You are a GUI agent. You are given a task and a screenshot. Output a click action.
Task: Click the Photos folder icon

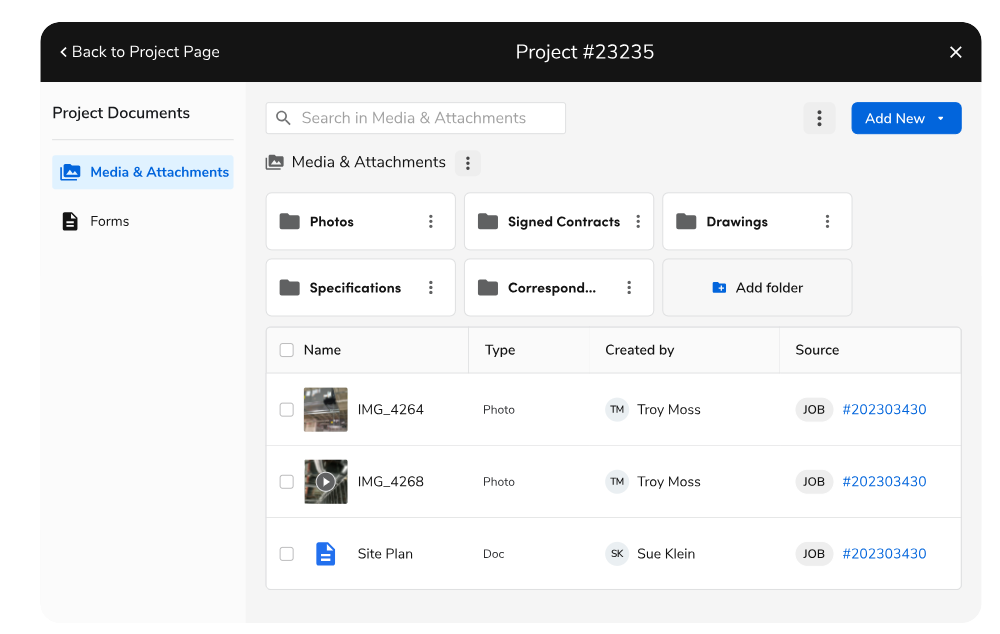287,221
